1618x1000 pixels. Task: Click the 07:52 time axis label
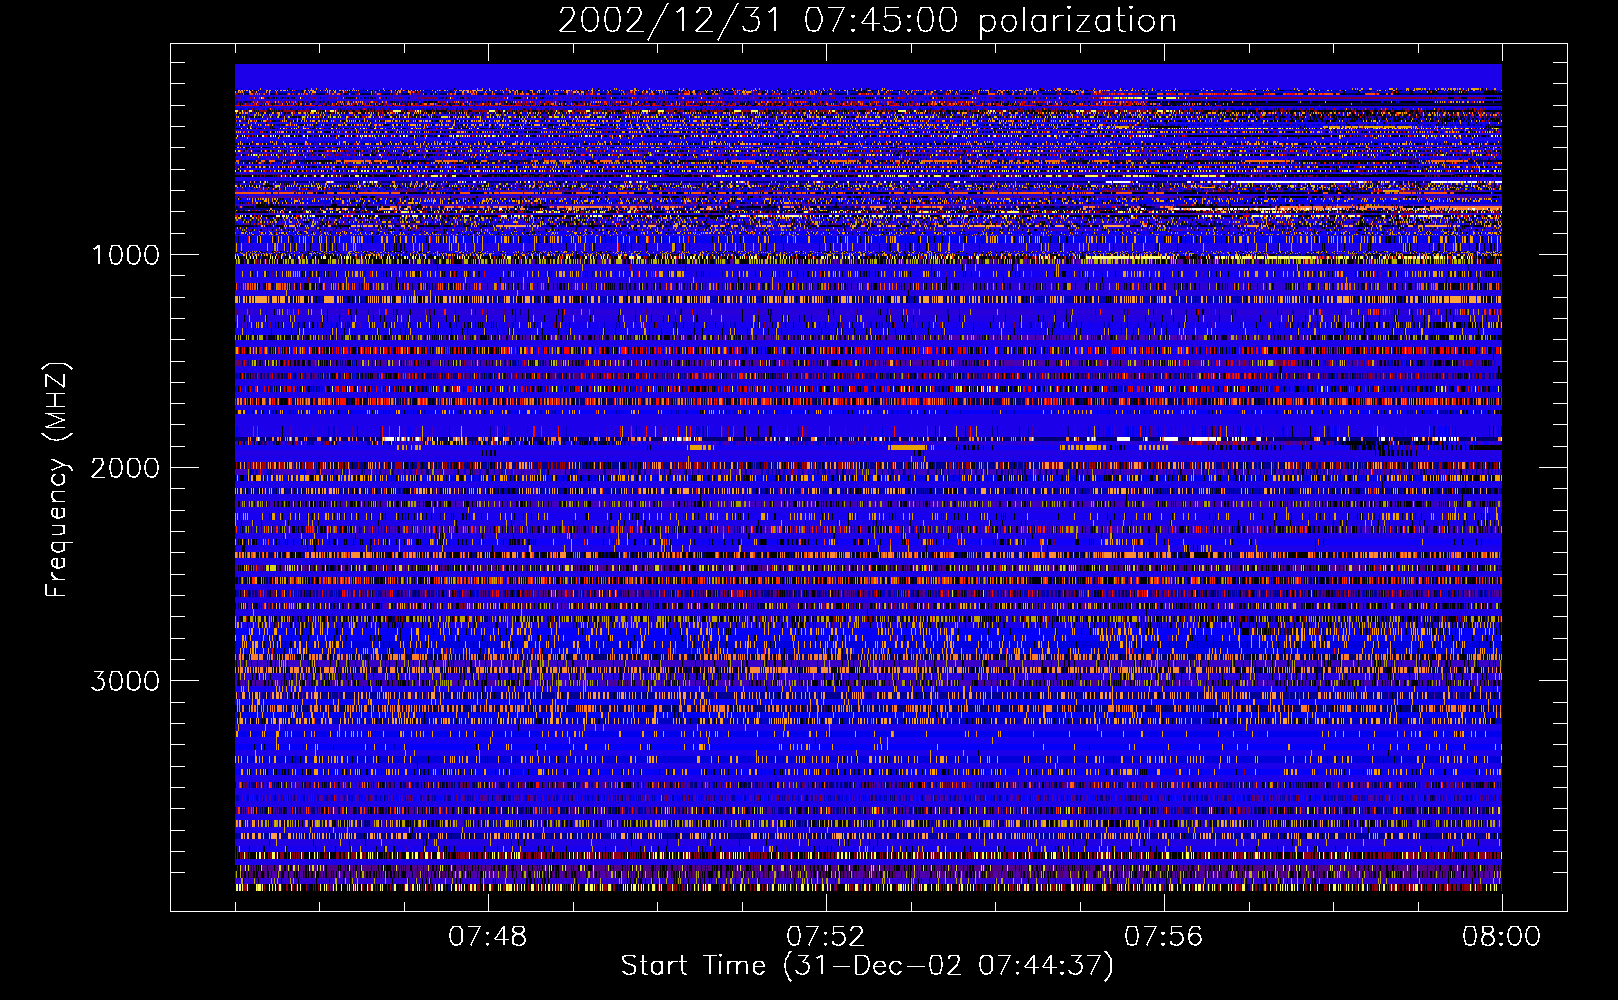(x=825, y=937)
